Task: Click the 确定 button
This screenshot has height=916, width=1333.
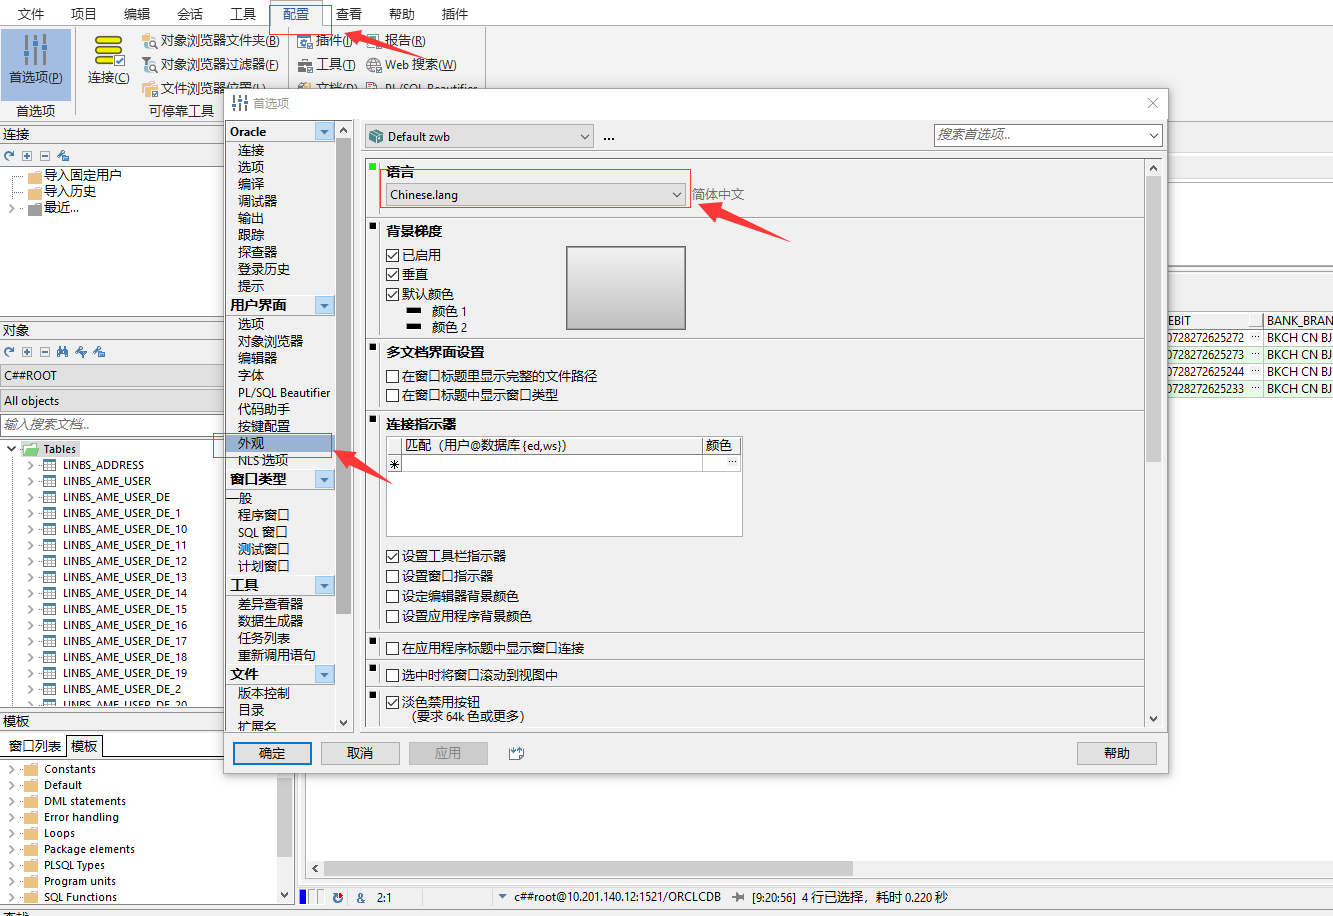Action: click(x=272, y=754)
